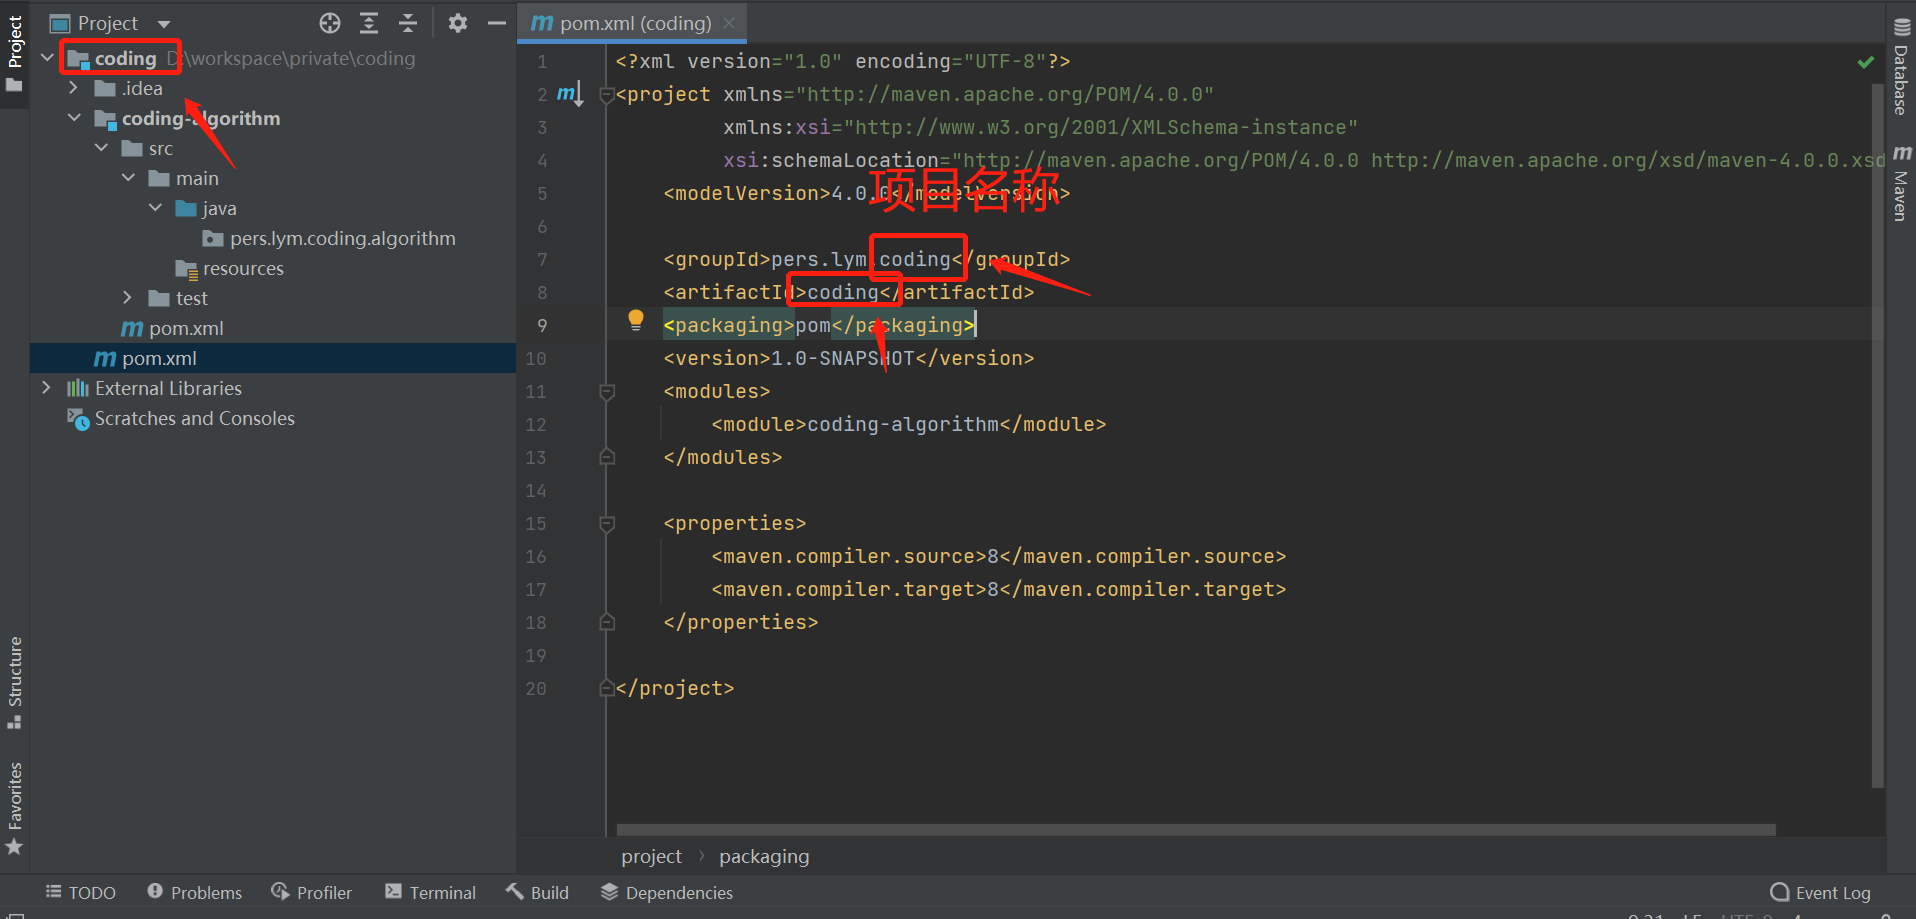Click the green checkmark inspection status icon
The image size is (1916, 919).
click(x=1866, y=62)
